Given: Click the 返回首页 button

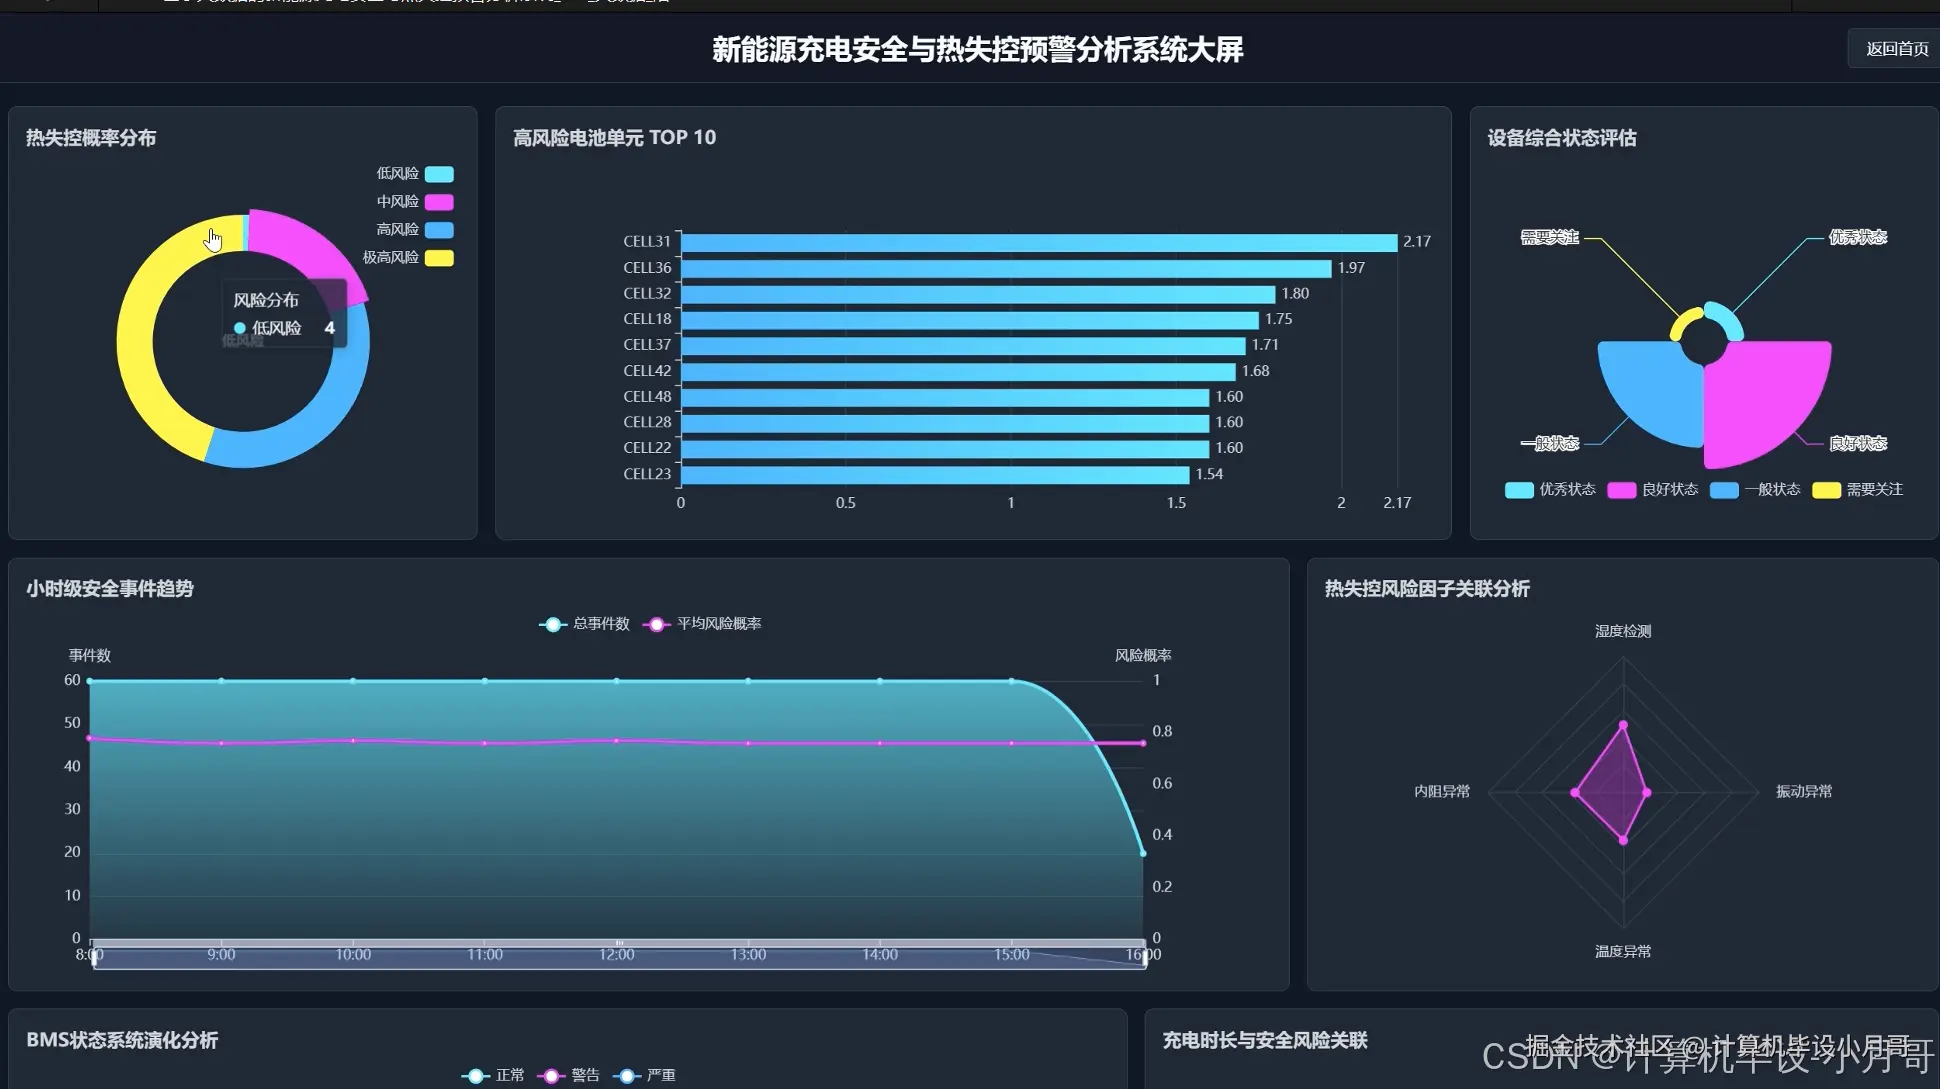Looking at the screenshot, I should pos(1896,49).
